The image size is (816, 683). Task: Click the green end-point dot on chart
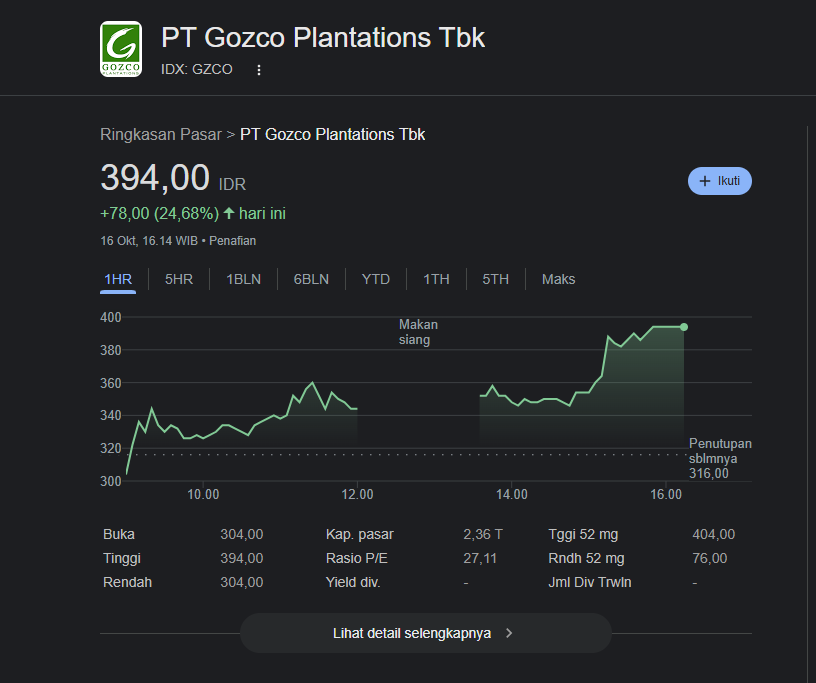pos(684,327)
